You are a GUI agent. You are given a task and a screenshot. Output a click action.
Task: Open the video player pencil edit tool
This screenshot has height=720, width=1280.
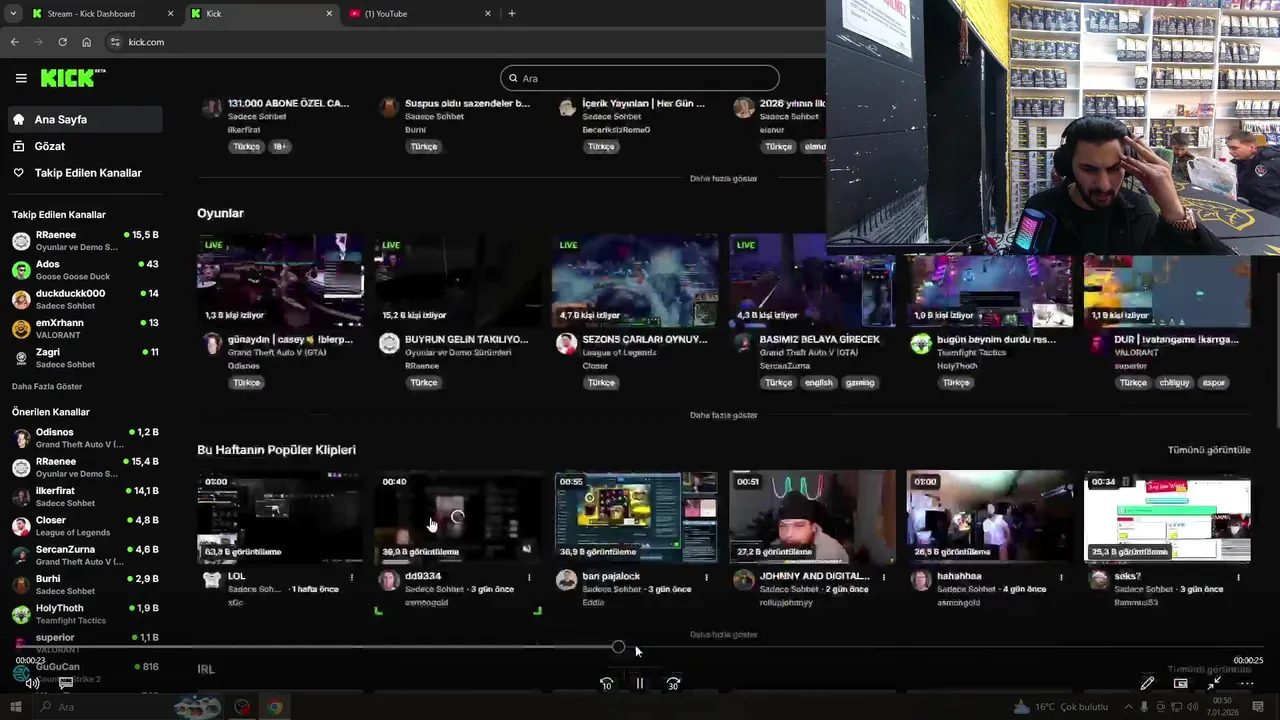1147,684
